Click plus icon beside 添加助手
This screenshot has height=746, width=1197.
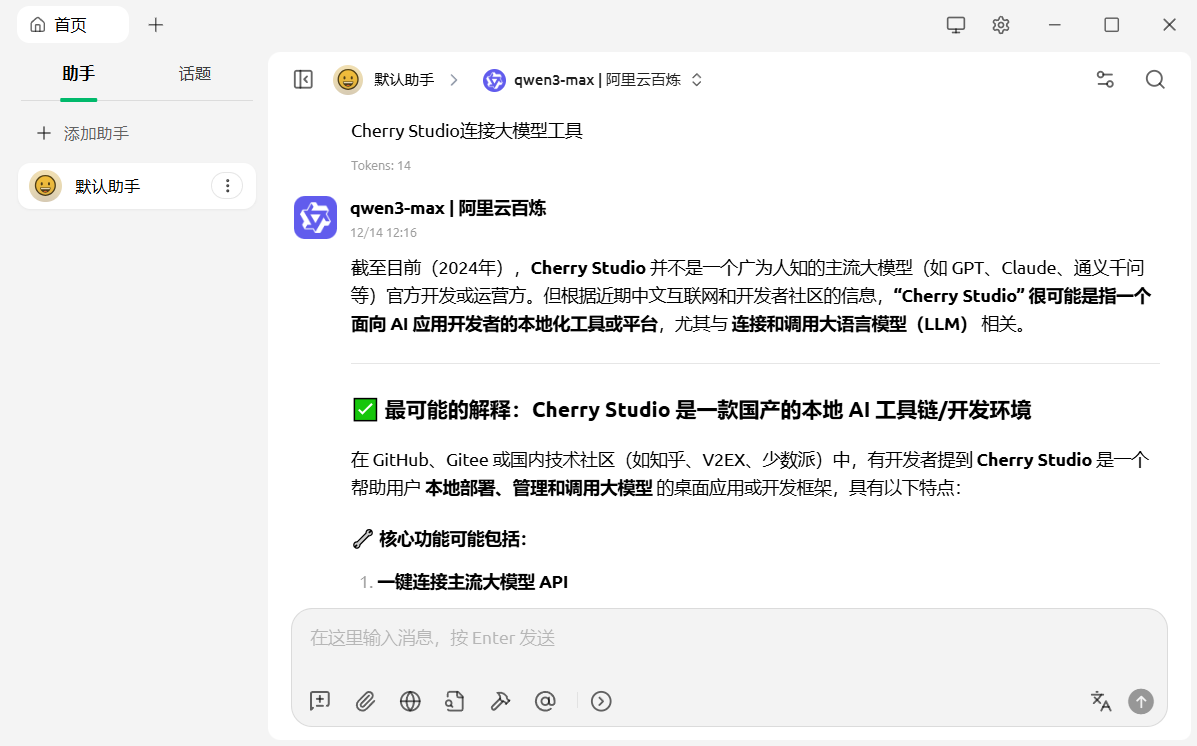click(44, 134)
